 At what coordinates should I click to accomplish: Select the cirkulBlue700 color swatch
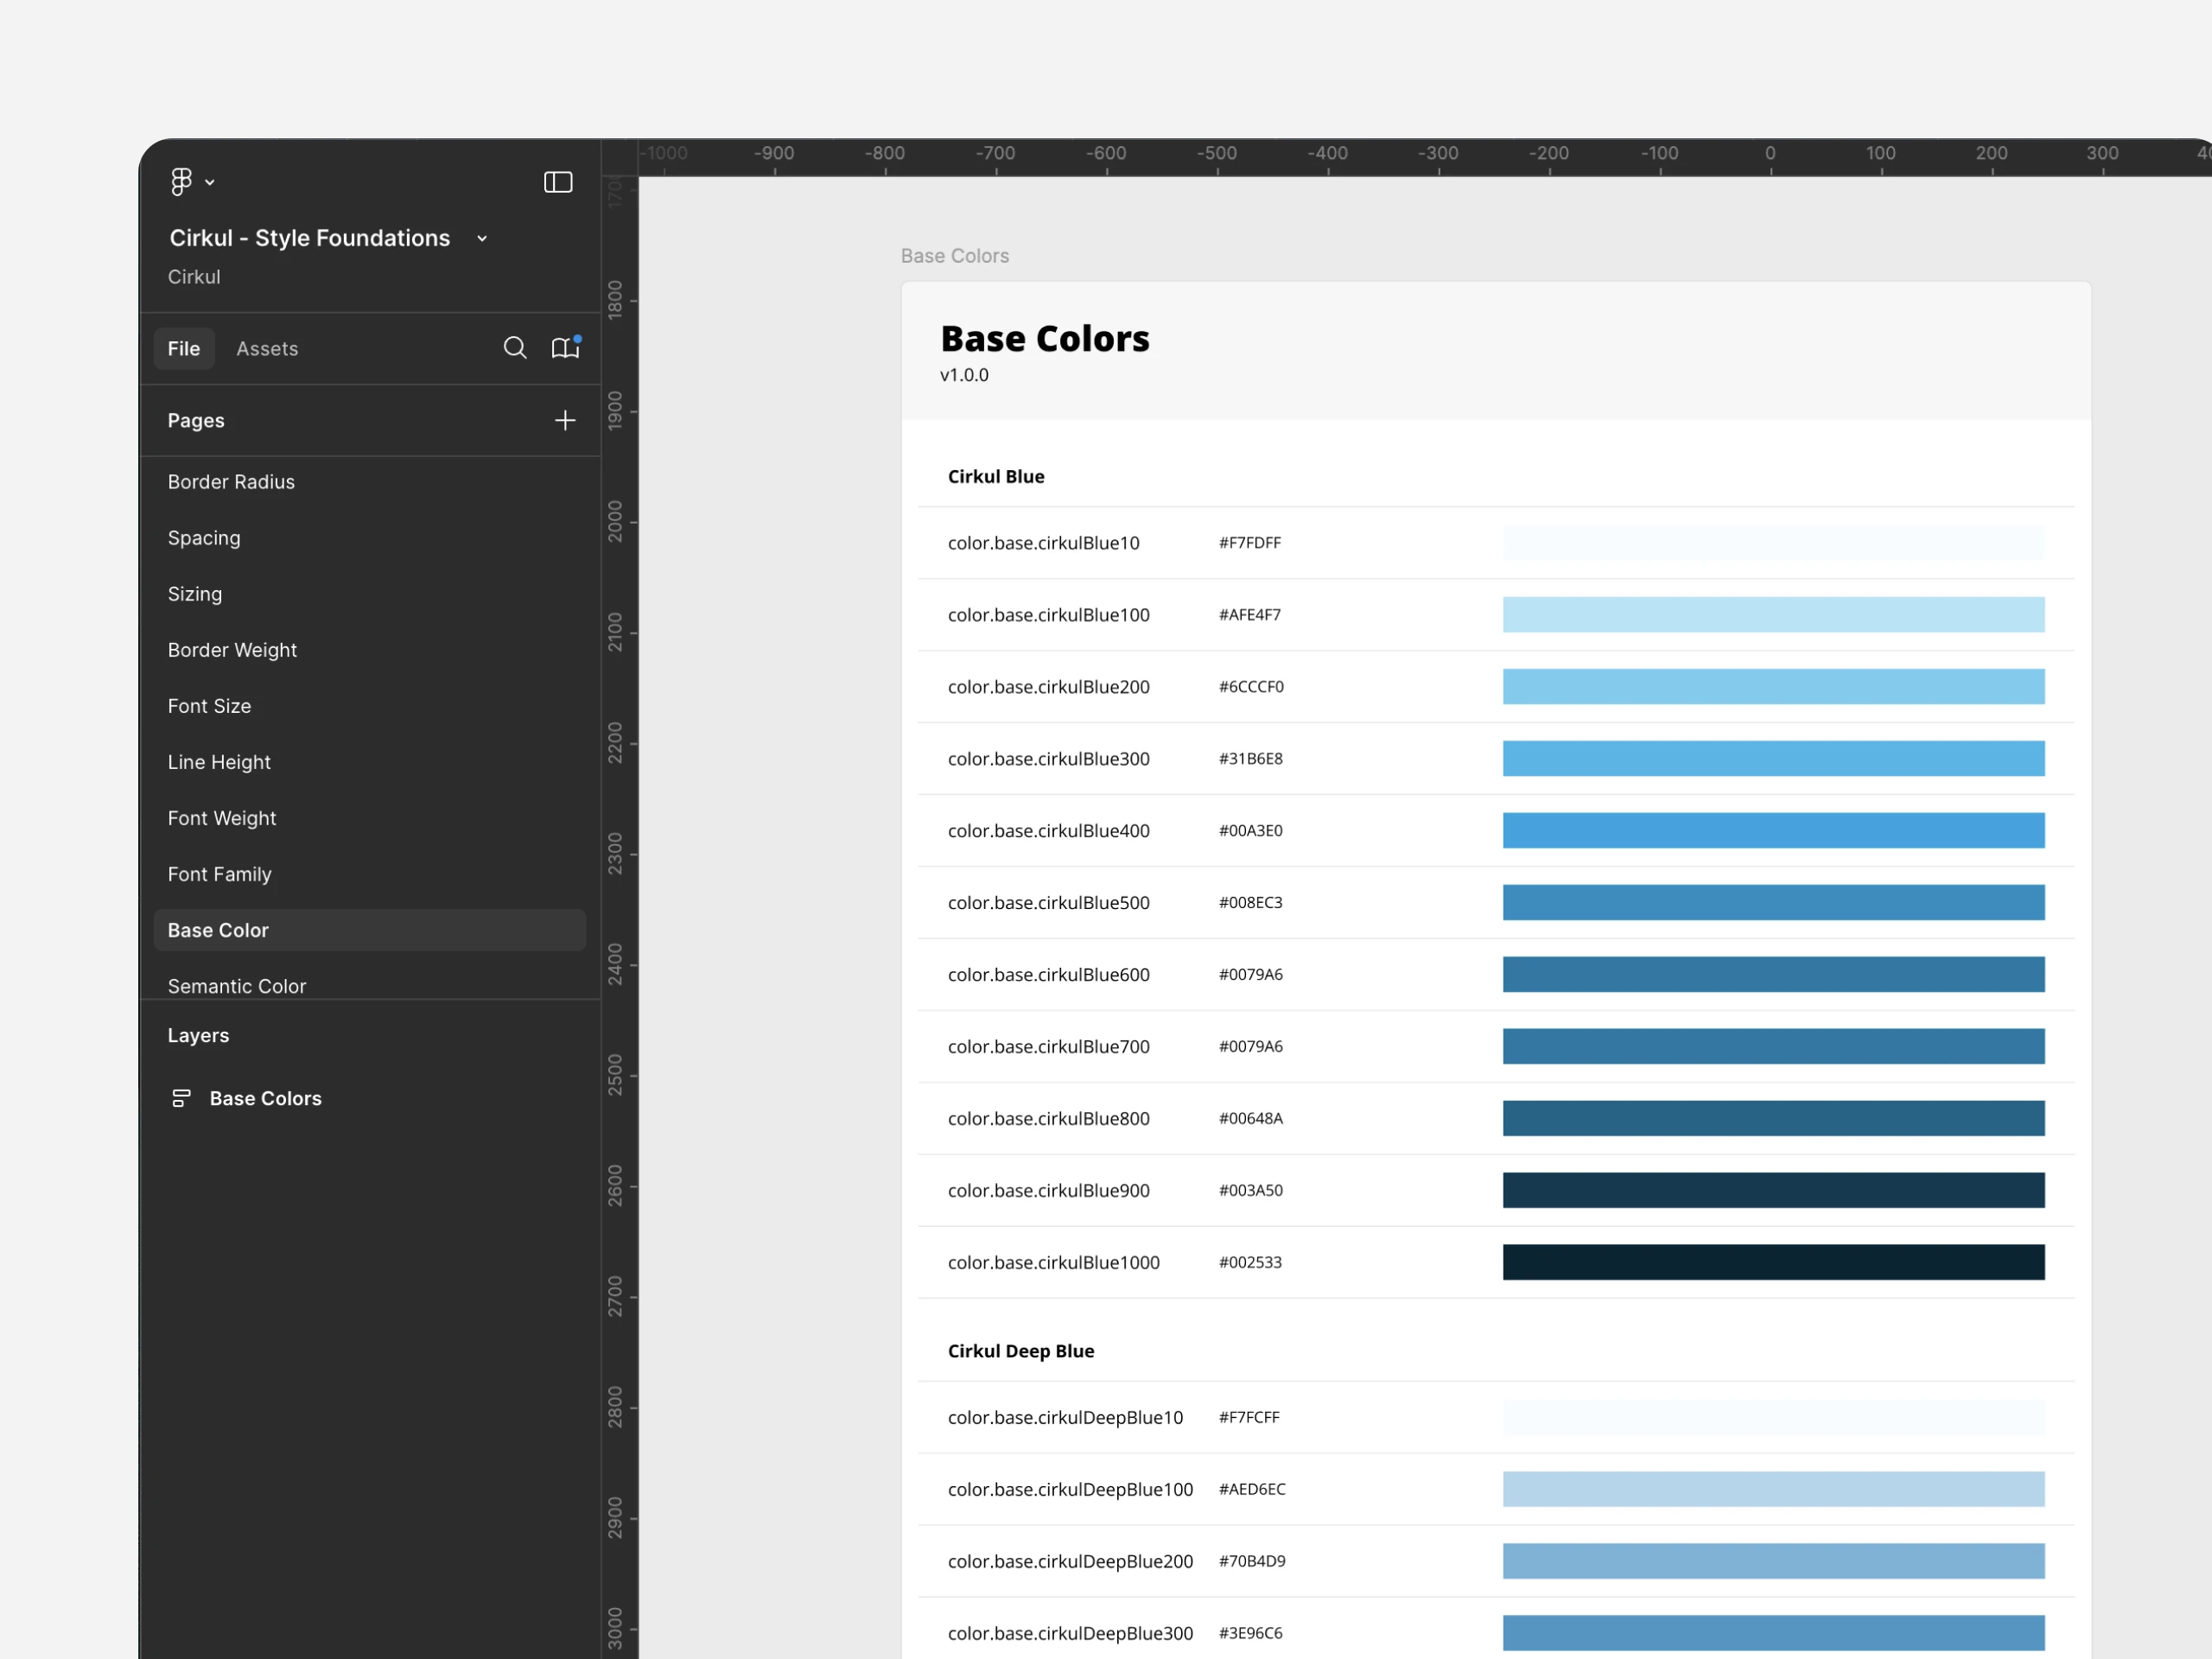(1773, 1047)
